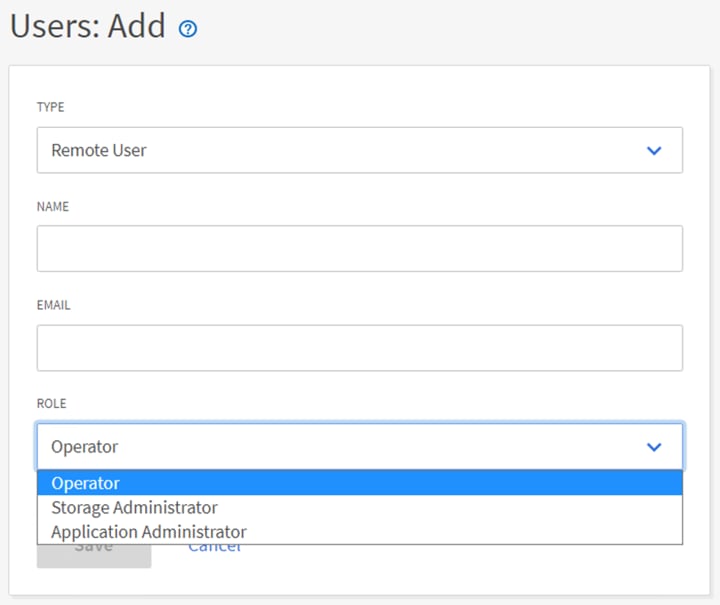Open the help icon beside Users: Add

click(x=187, y=29)
